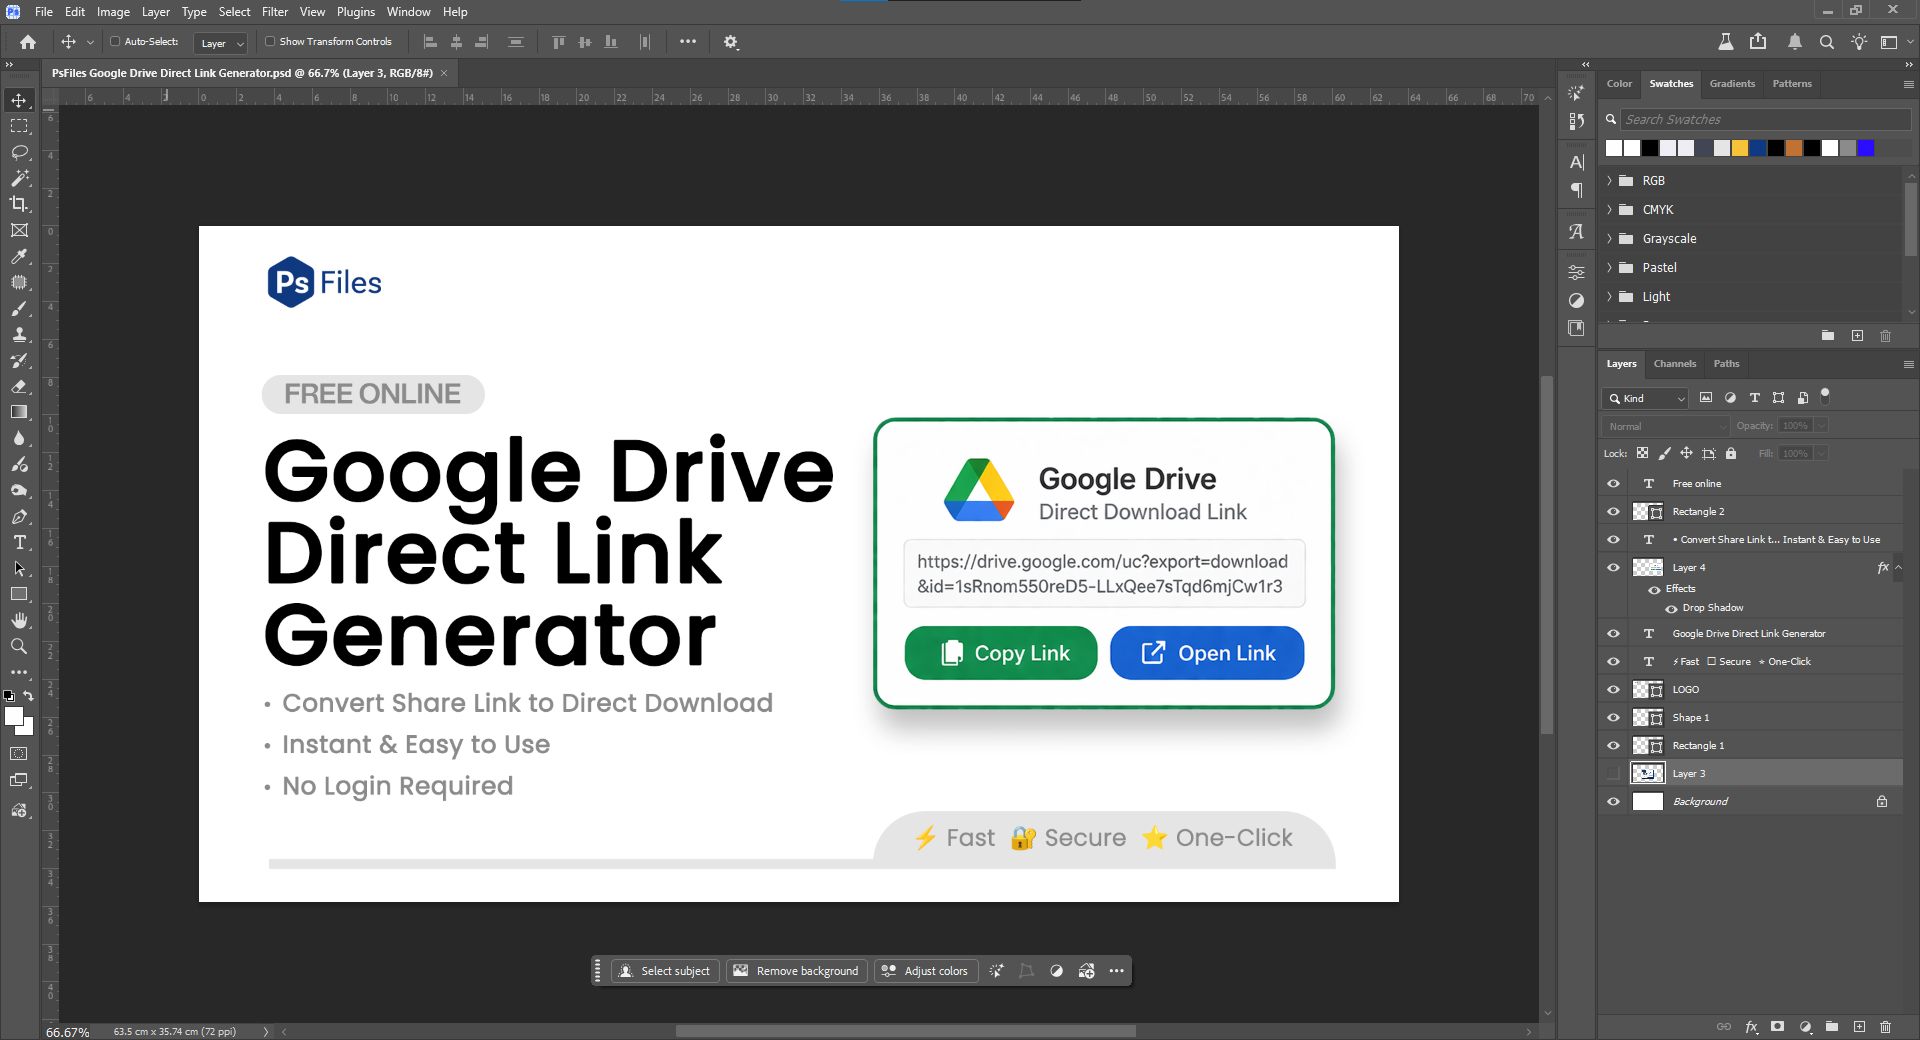This screenshot has width=1920, height=1040.
Task: Select the Lasso tool
Action: click(19, 152)
